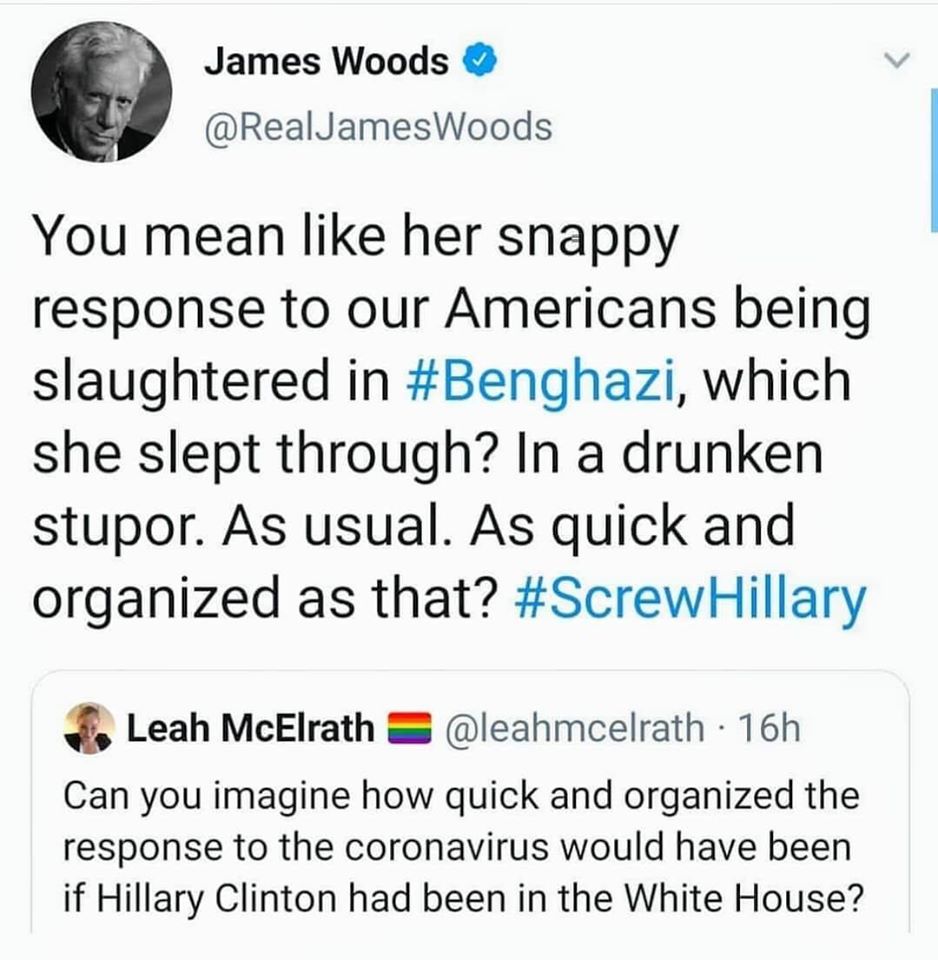This screenshot has height=960, width=938.
Task: Click the blue scrollbar on right edge
Action: tap(934, 160)
